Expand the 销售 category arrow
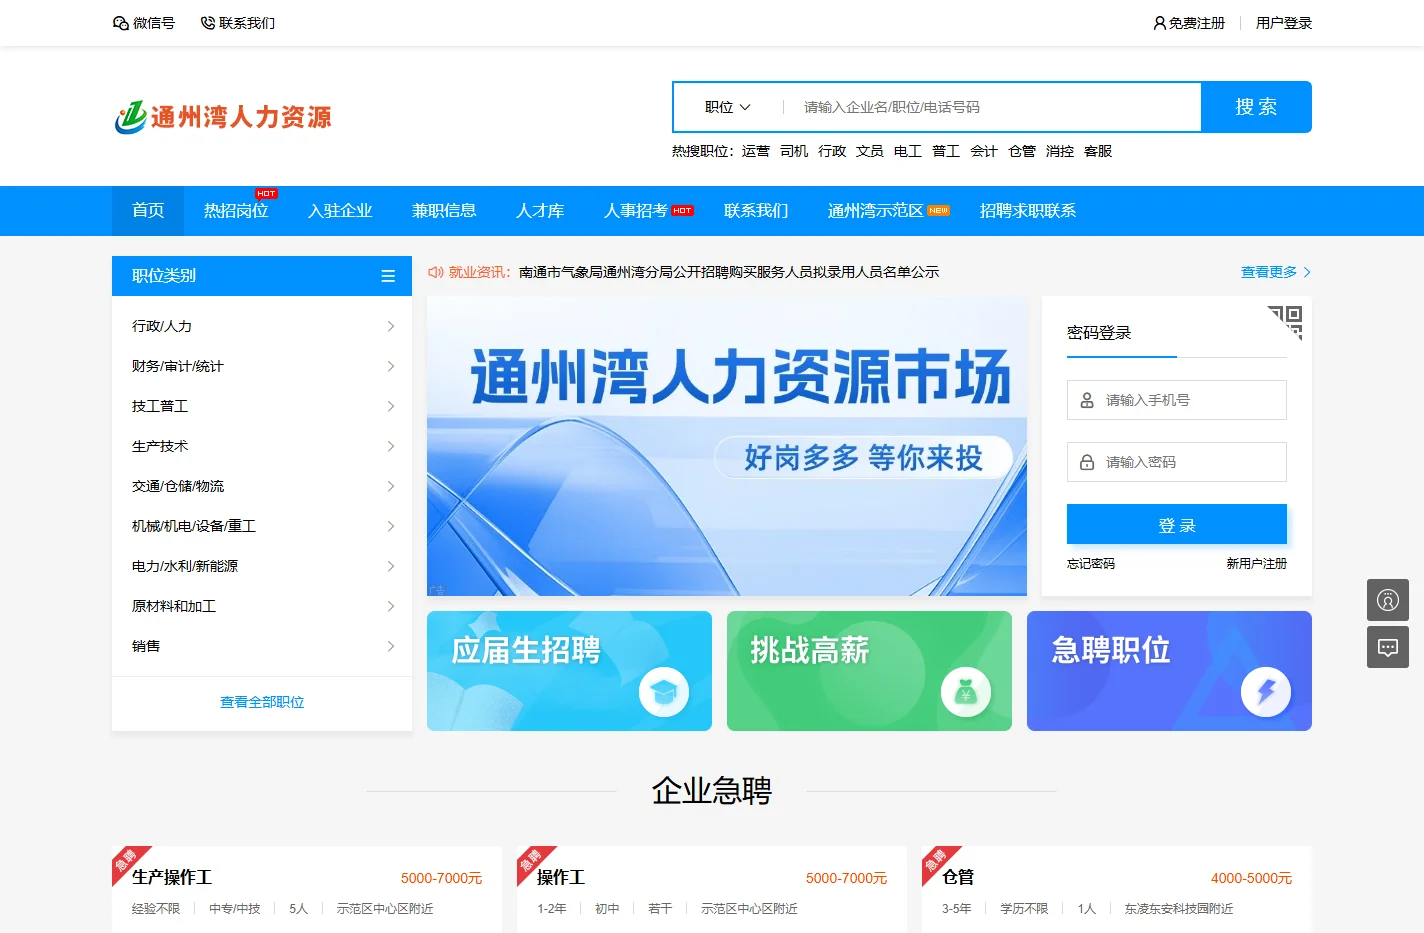This screenshot has height=933, width=1424. 391,646
